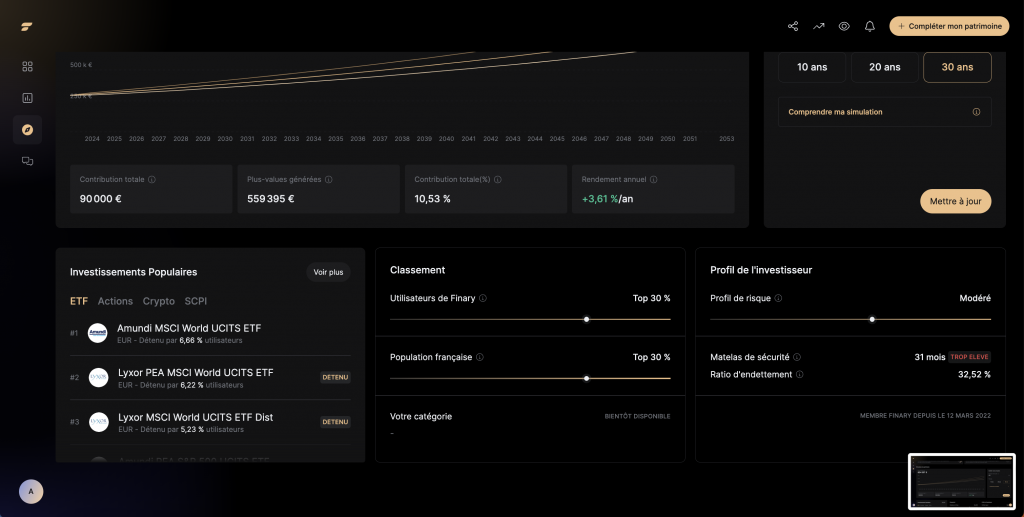Open Comprendre ma simulation row
This screenshot has width=1024, height=517.
tap(884, 112)
